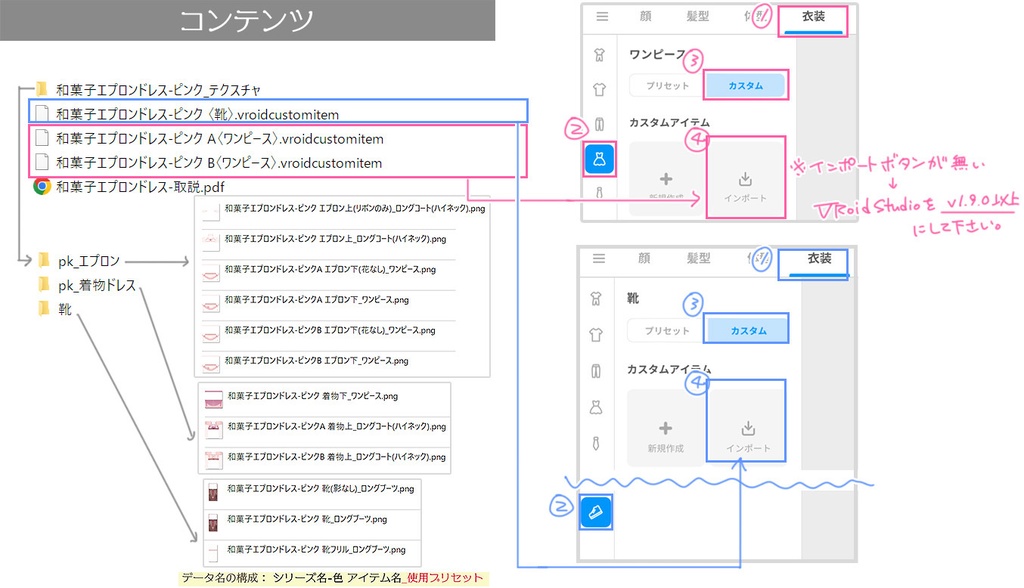Open 髪型 tab in upper panel
This screenshot has width=1024, height=588.
tap(697, 16)
